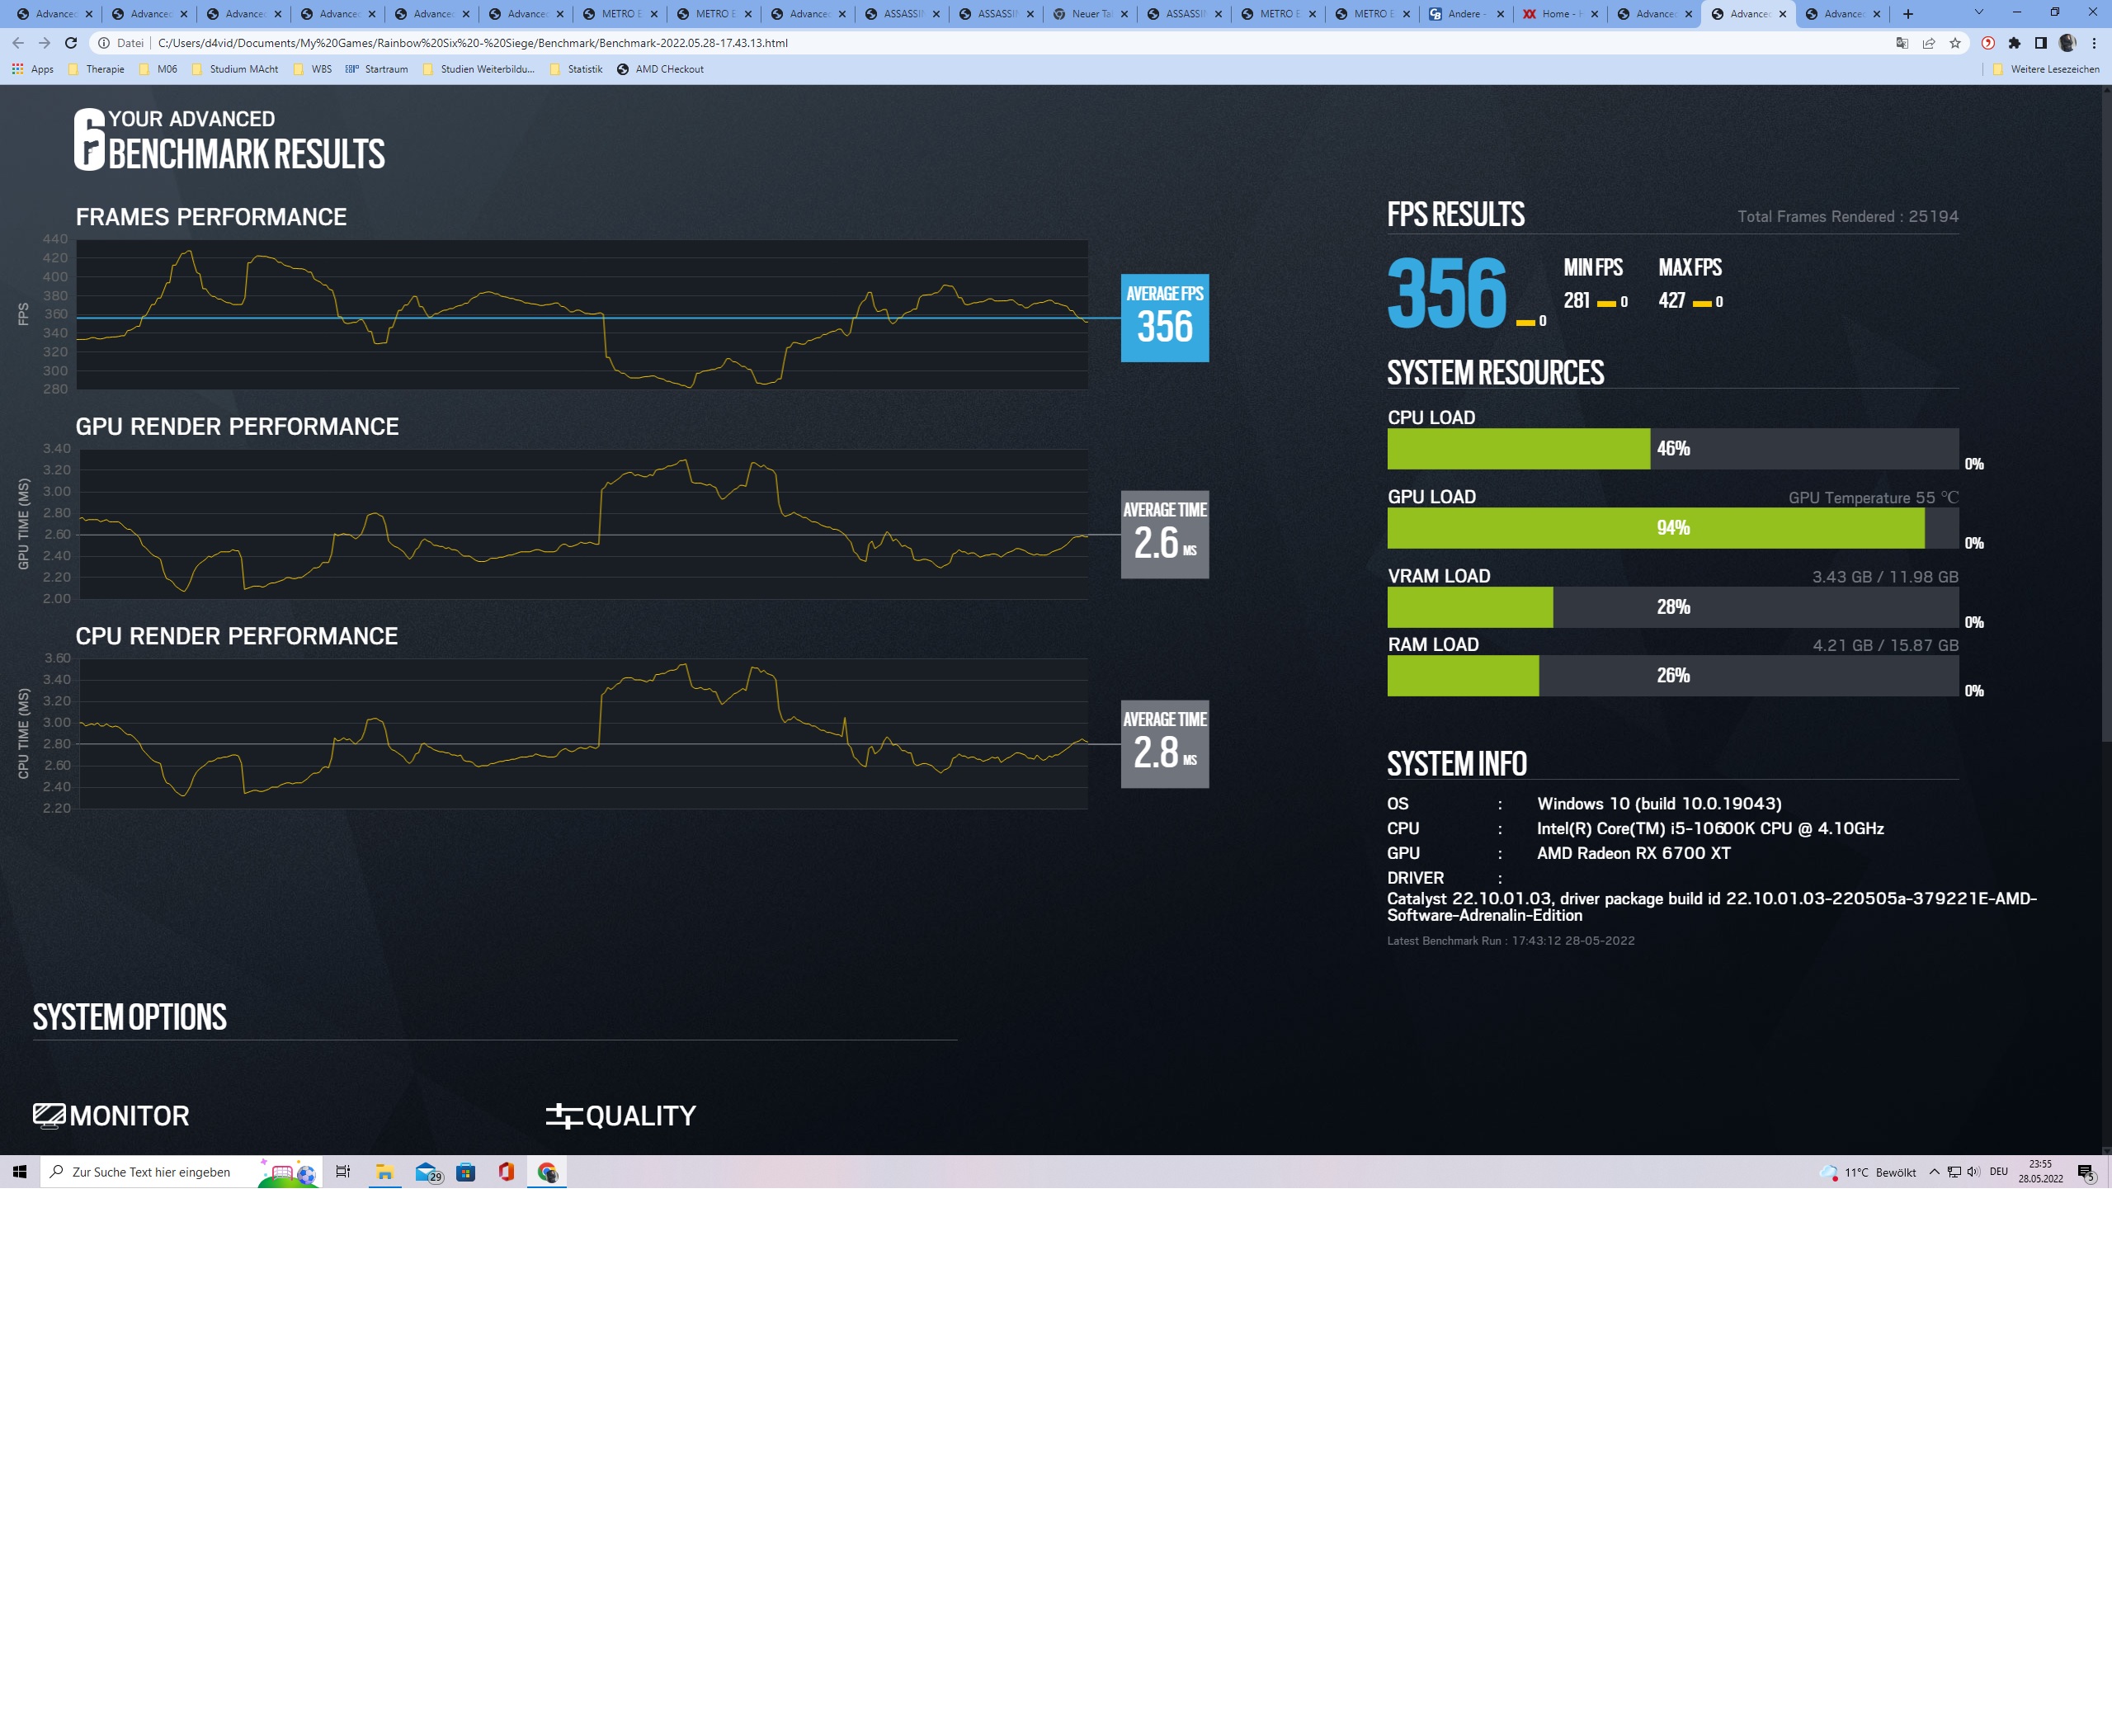Reload the benchmark page

tap(71, 43)
